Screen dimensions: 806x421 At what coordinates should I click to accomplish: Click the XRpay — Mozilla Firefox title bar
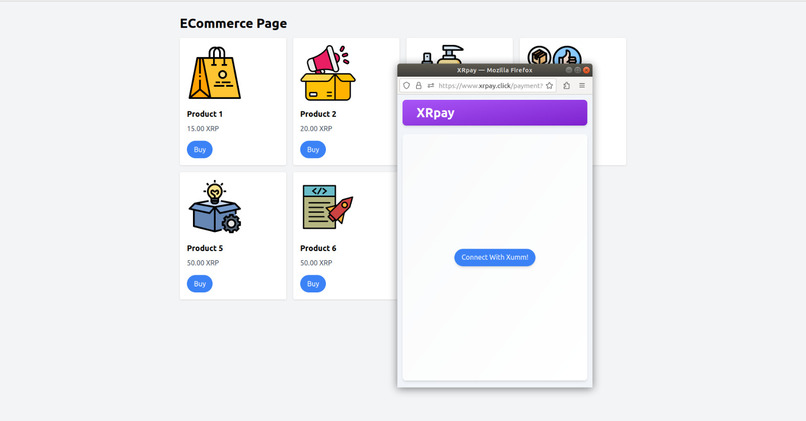pyautogui.click(x=494, y=70)
